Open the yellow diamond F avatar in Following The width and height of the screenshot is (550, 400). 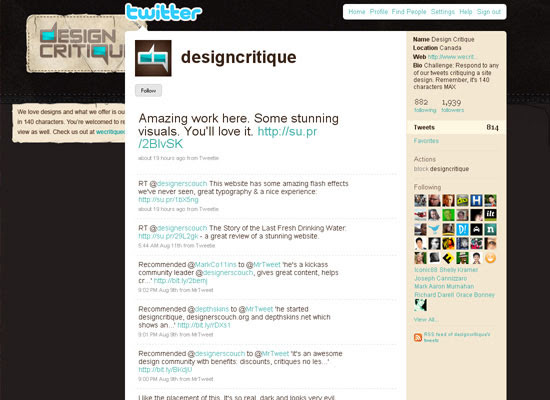click(448, 258)
